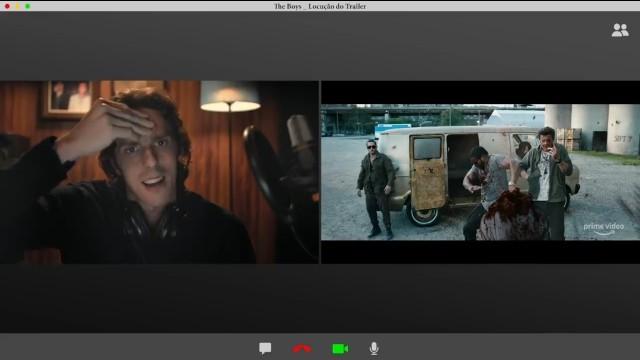End the call with red phone icon

point(302,349)
